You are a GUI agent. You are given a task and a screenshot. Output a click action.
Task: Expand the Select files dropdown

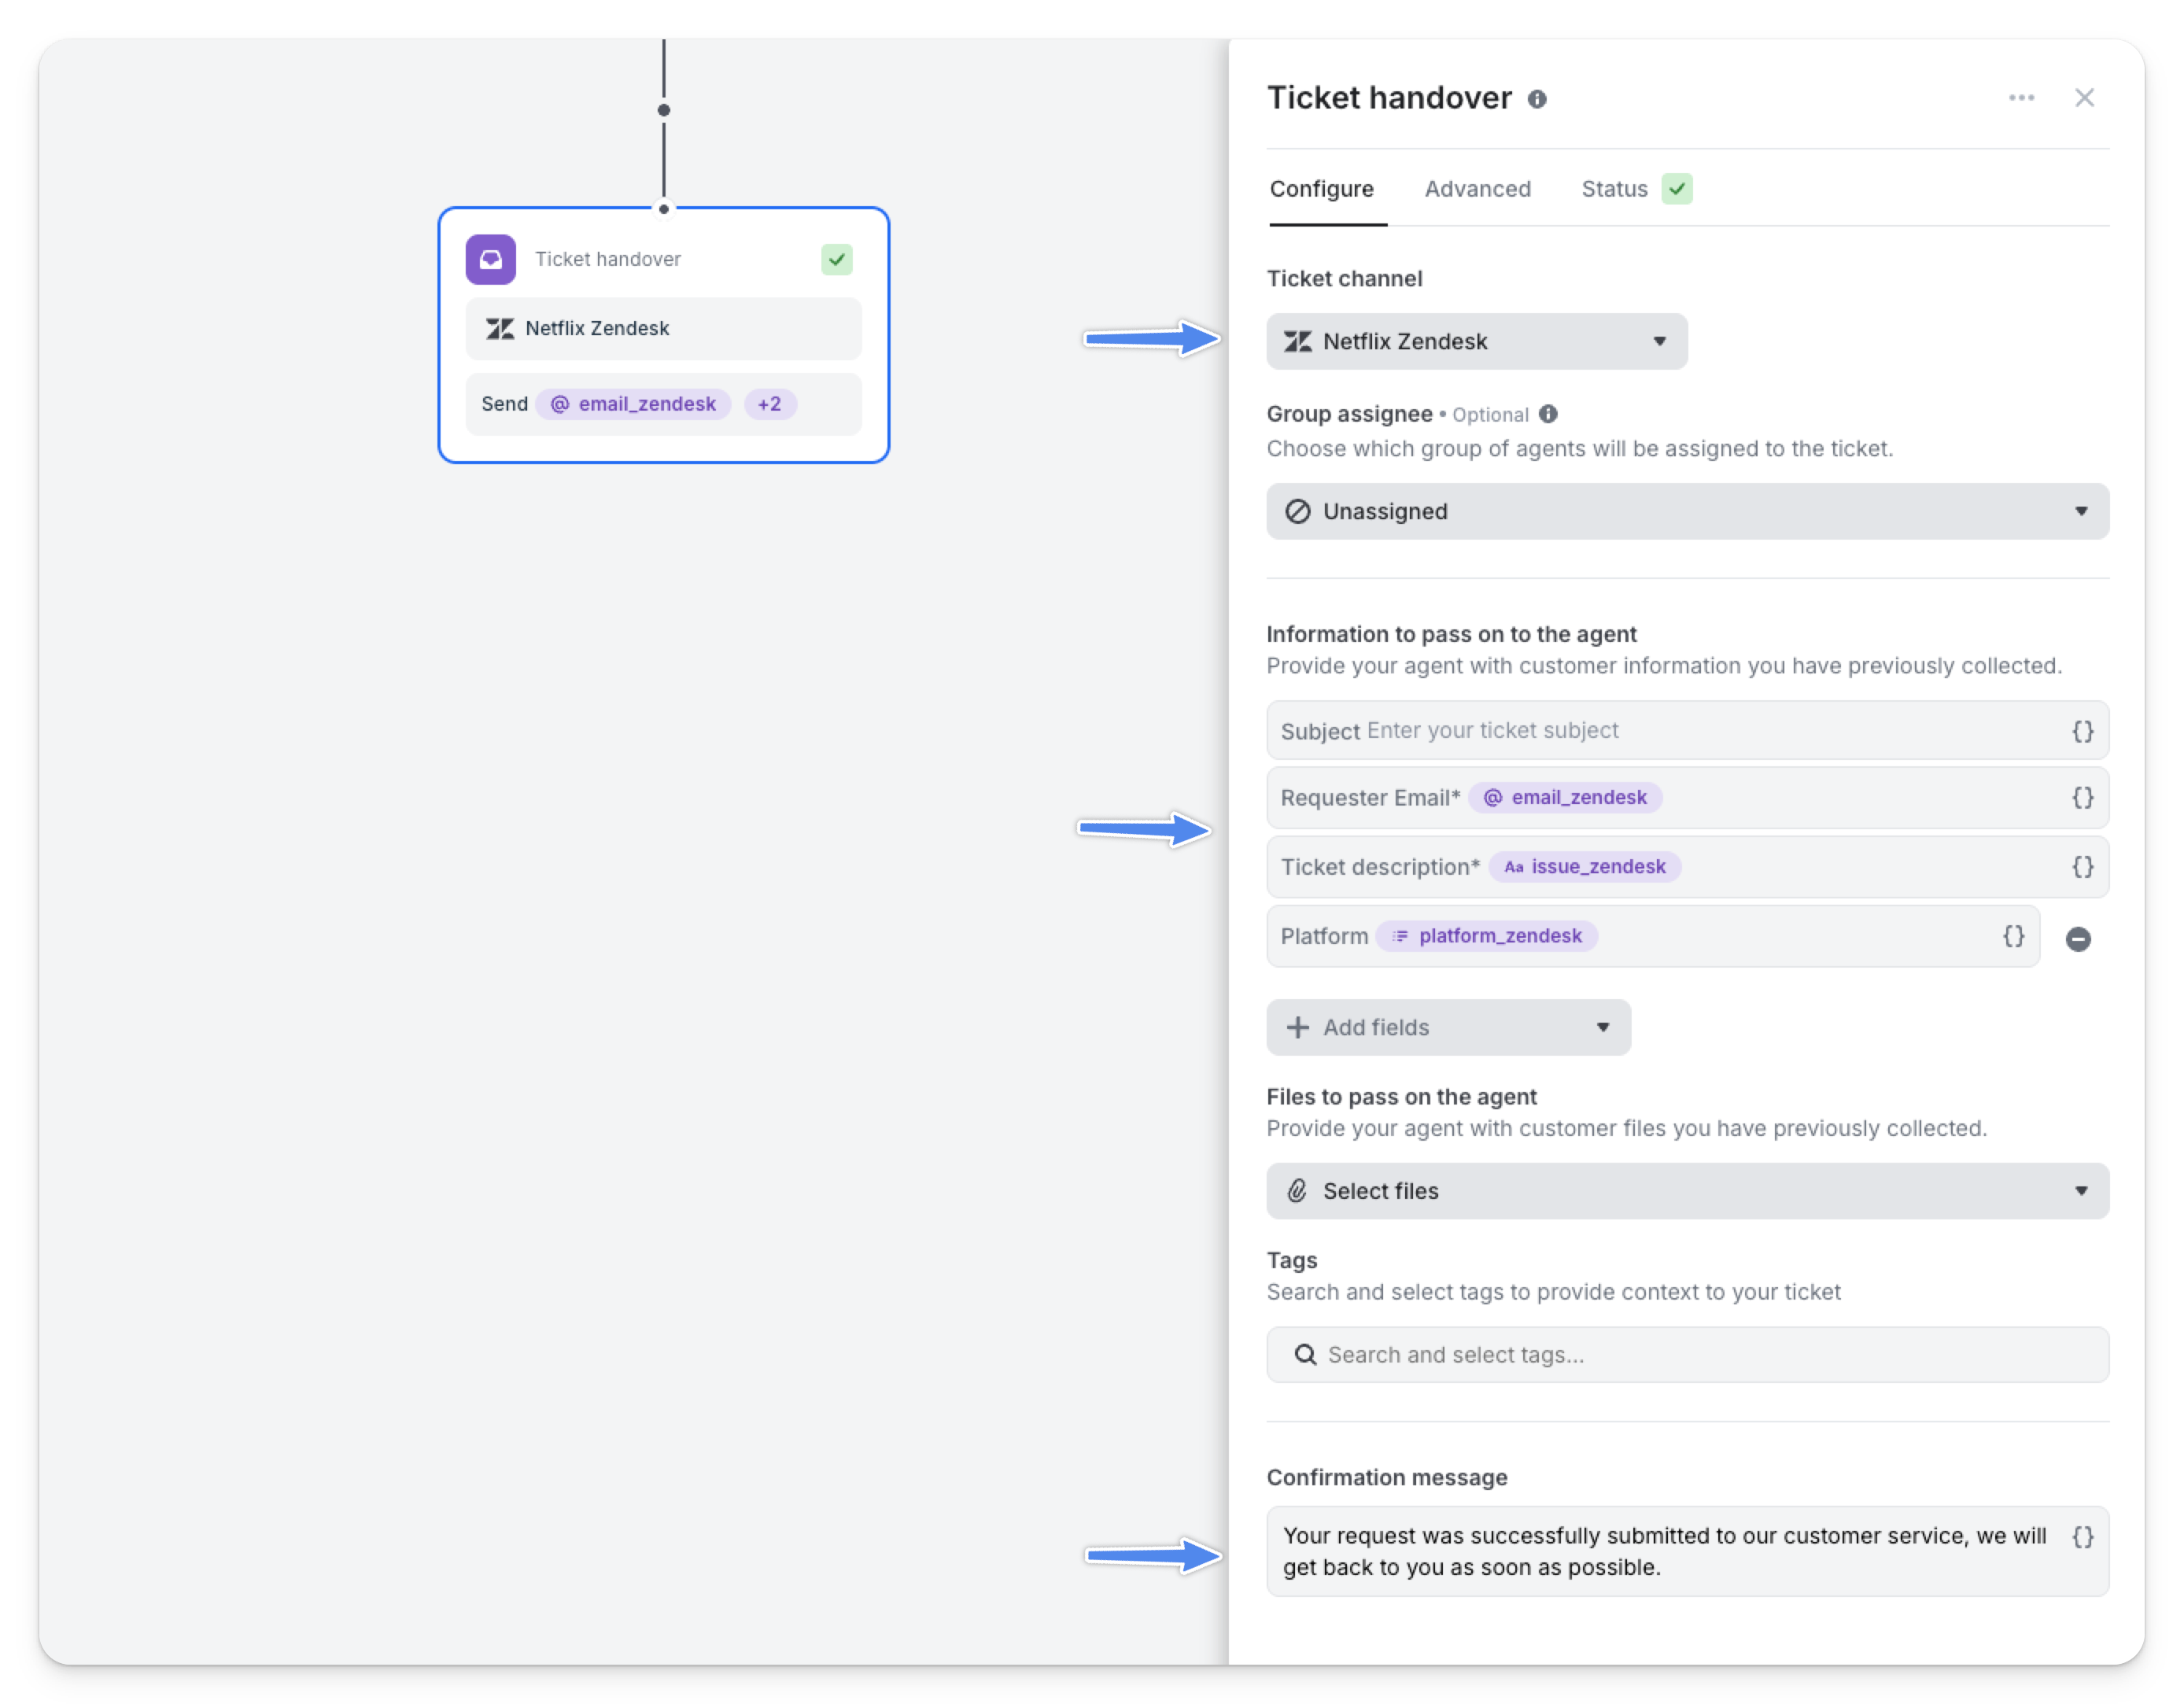(x=1687, y=1191)
